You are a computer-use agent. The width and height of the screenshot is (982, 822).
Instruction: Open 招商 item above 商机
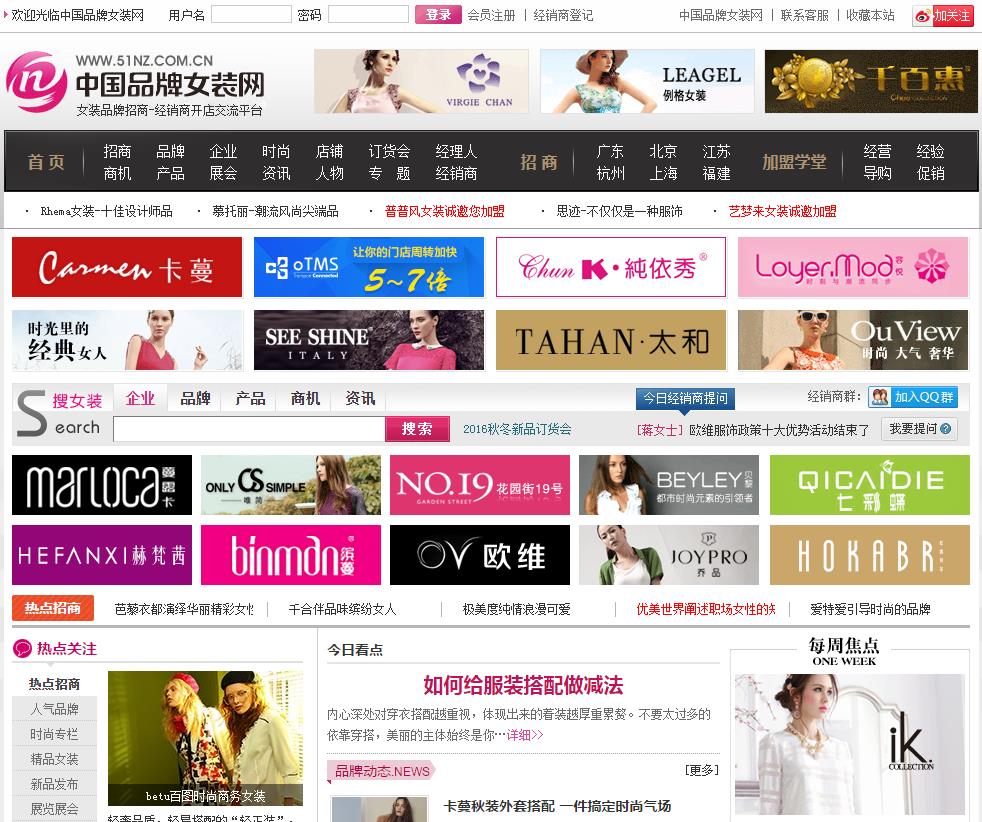(117, 152)
